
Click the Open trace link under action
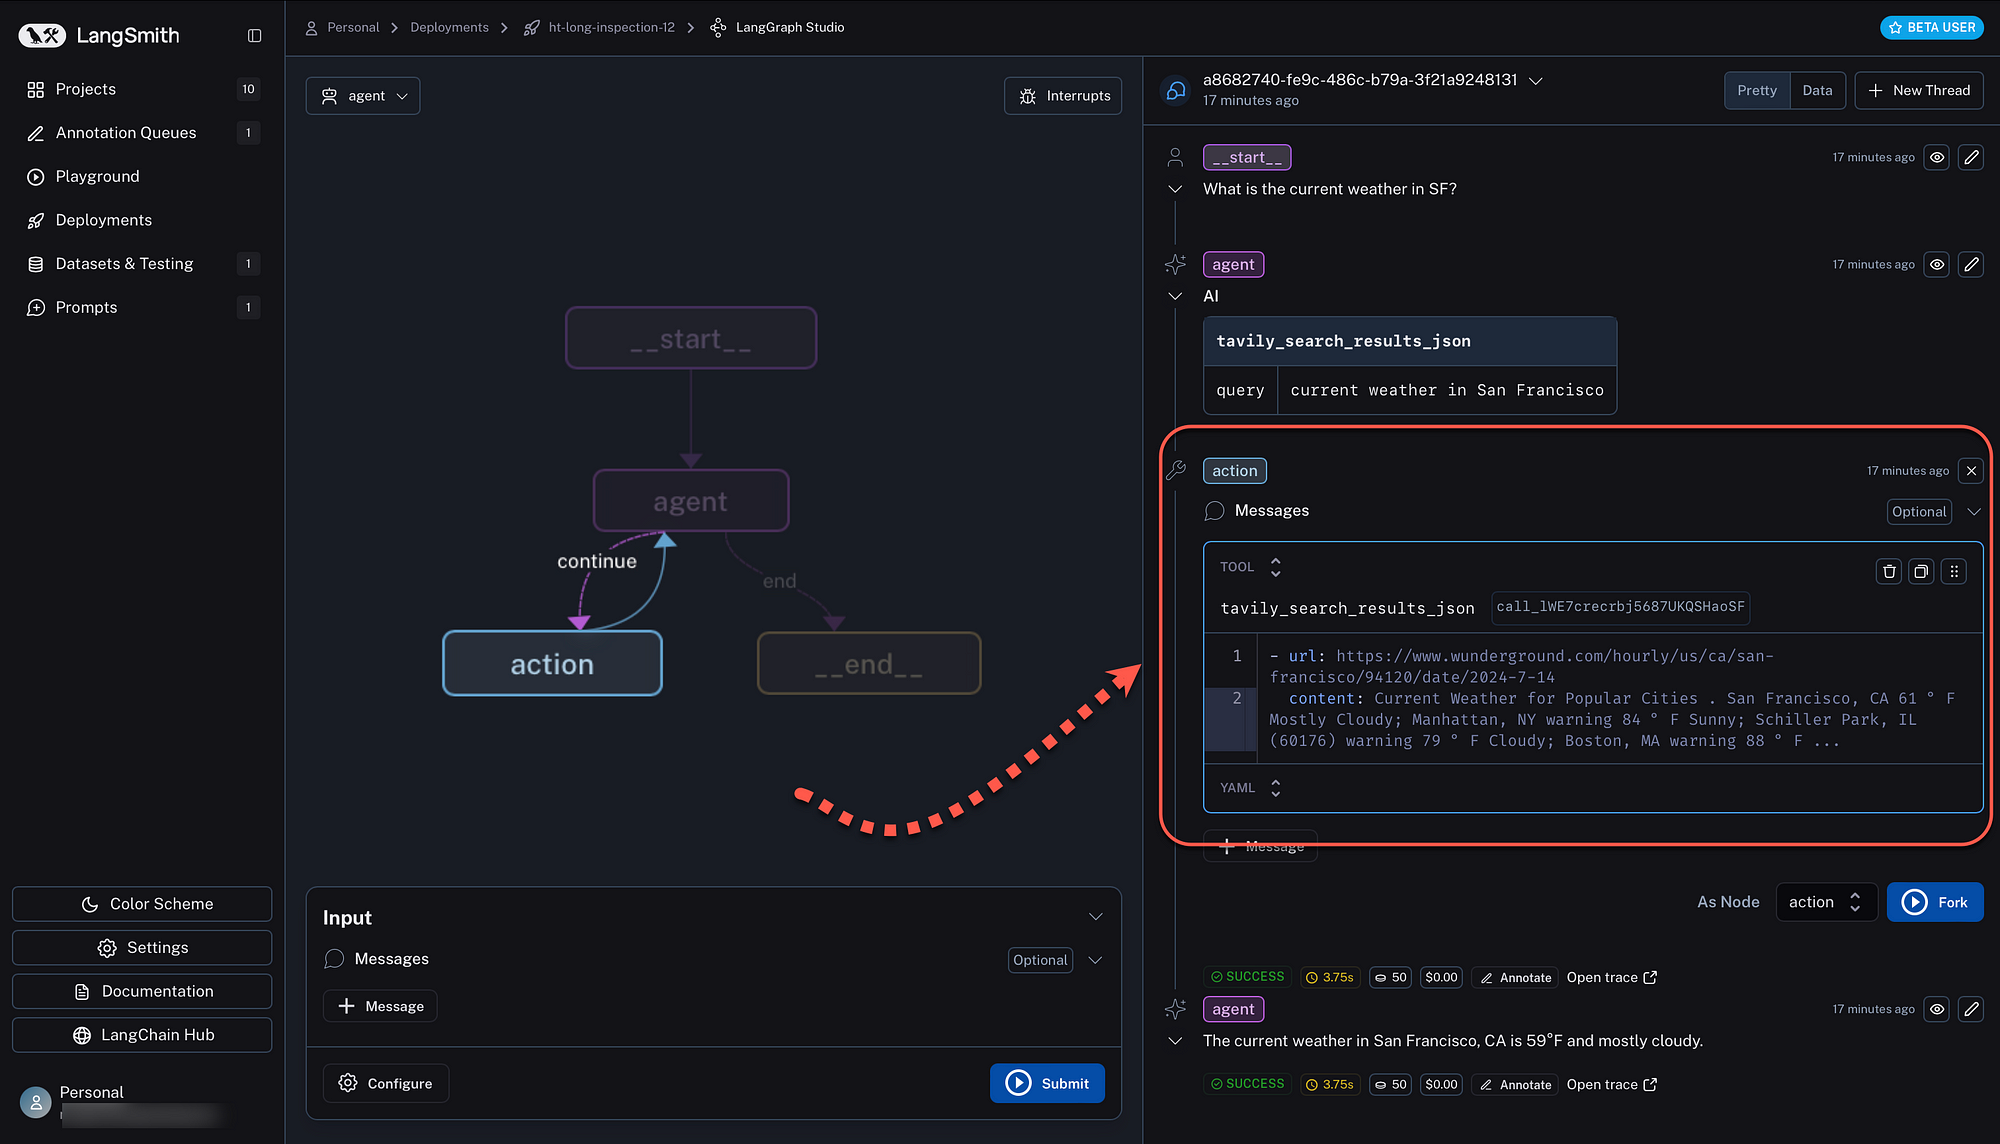click(x=1611, y=977)
